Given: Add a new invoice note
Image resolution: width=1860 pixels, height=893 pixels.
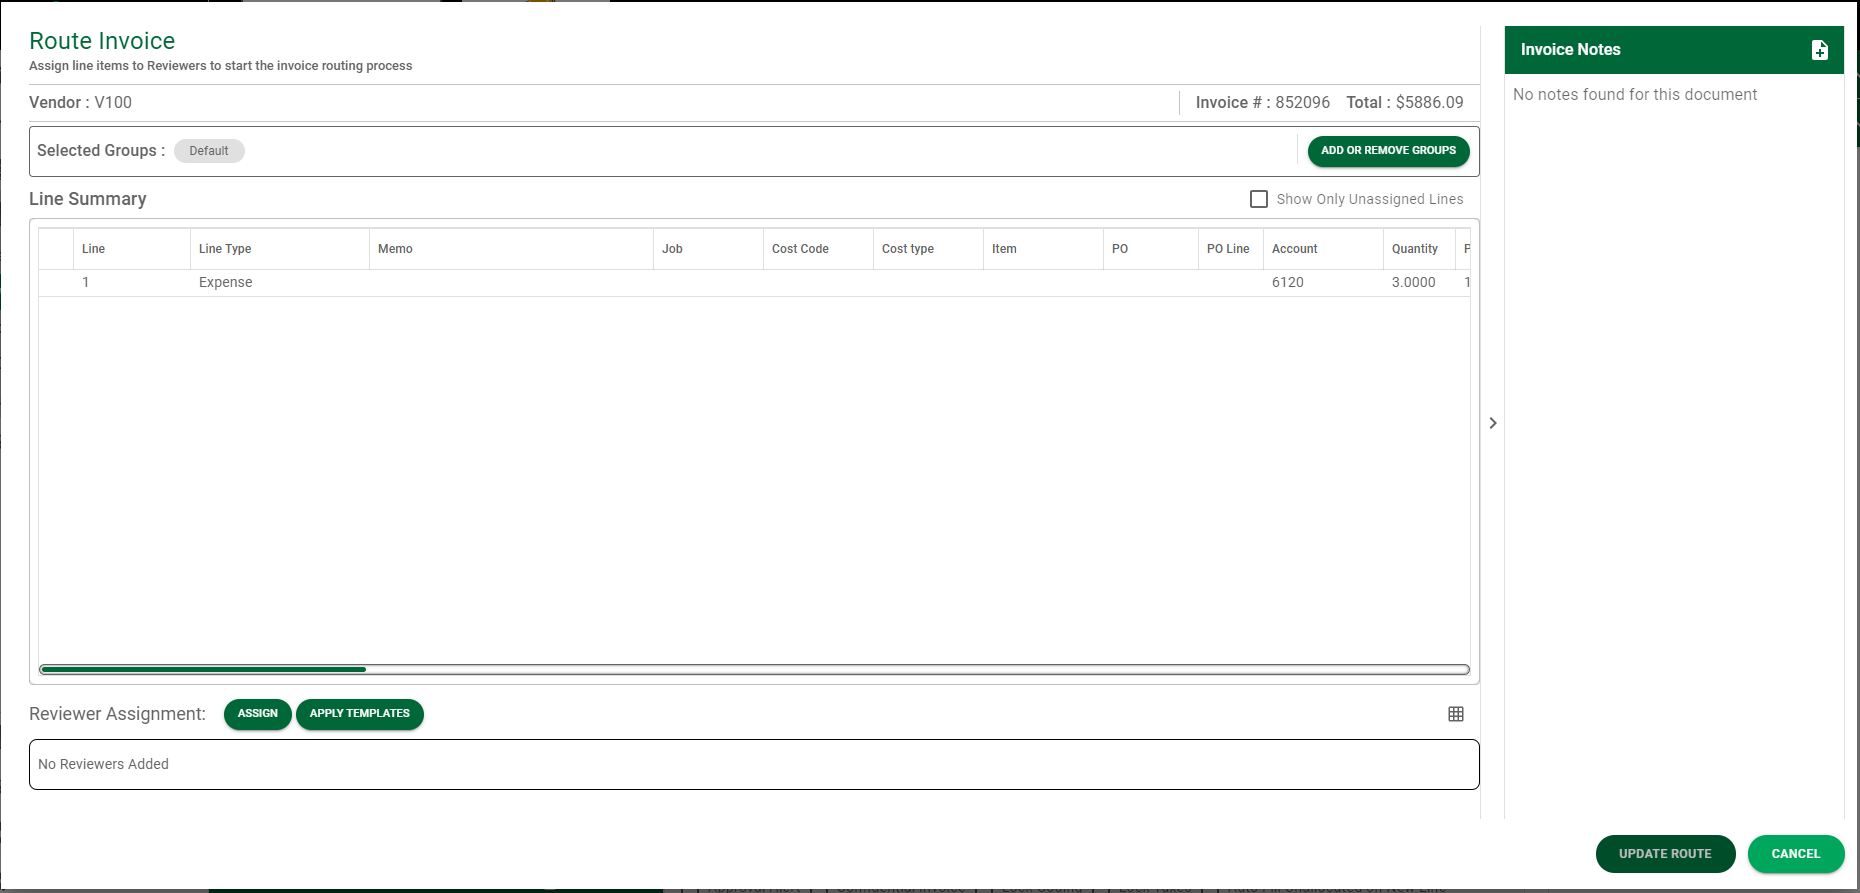Looking at the screenshot, I should [1820, 50].
